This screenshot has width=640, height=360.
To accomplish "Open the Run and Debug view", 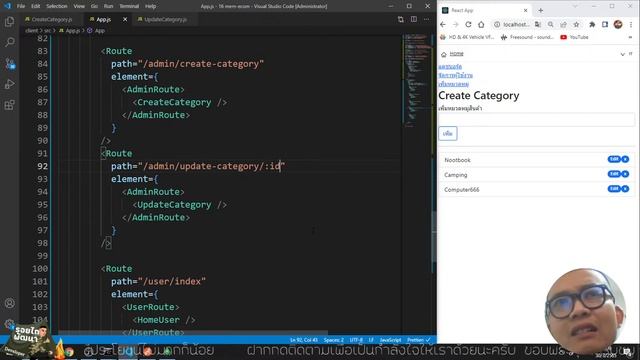I will click(9, 84).
